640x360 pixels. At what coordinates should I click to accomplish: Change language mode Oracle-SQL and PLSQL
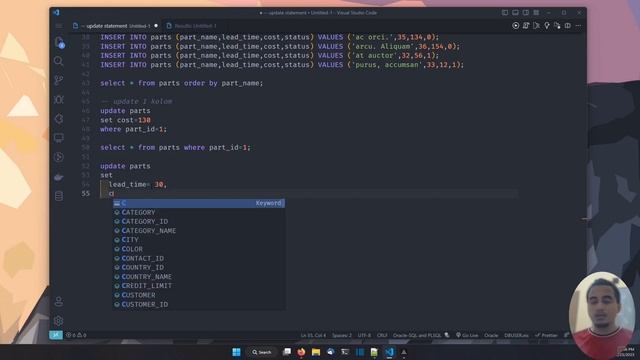coord(417,335)
